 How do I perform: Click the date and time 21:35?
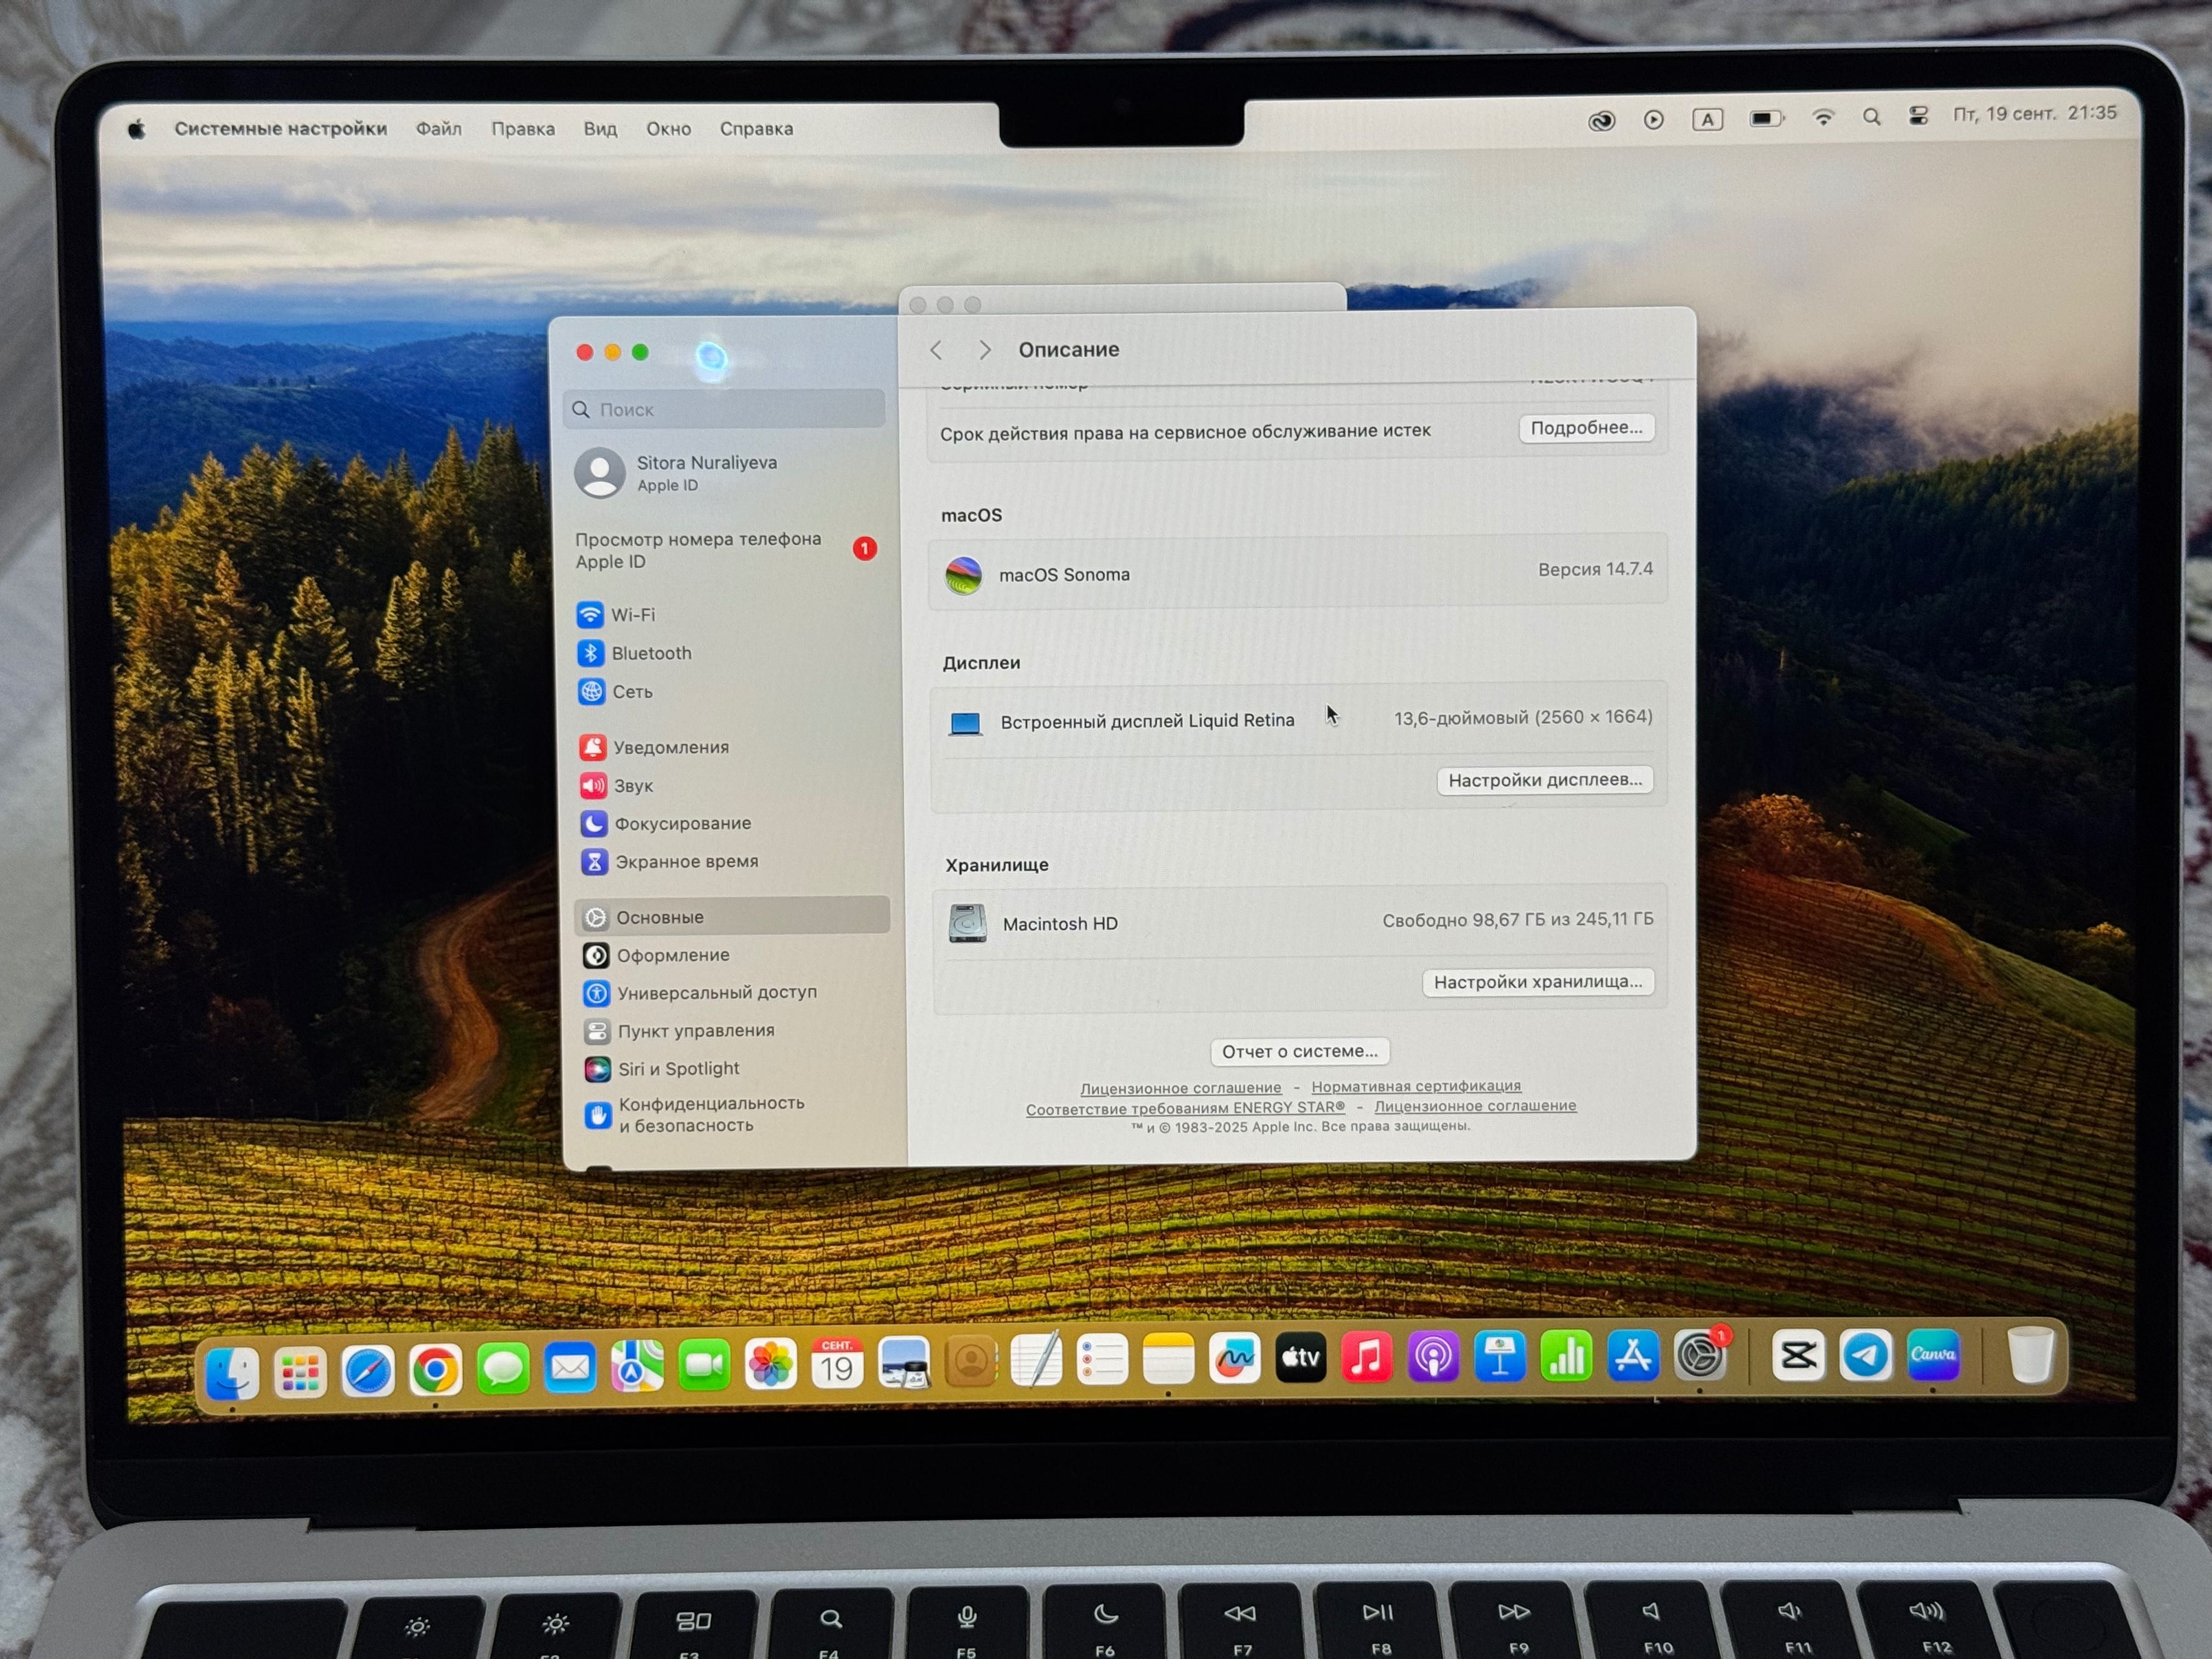[2034, 113]
